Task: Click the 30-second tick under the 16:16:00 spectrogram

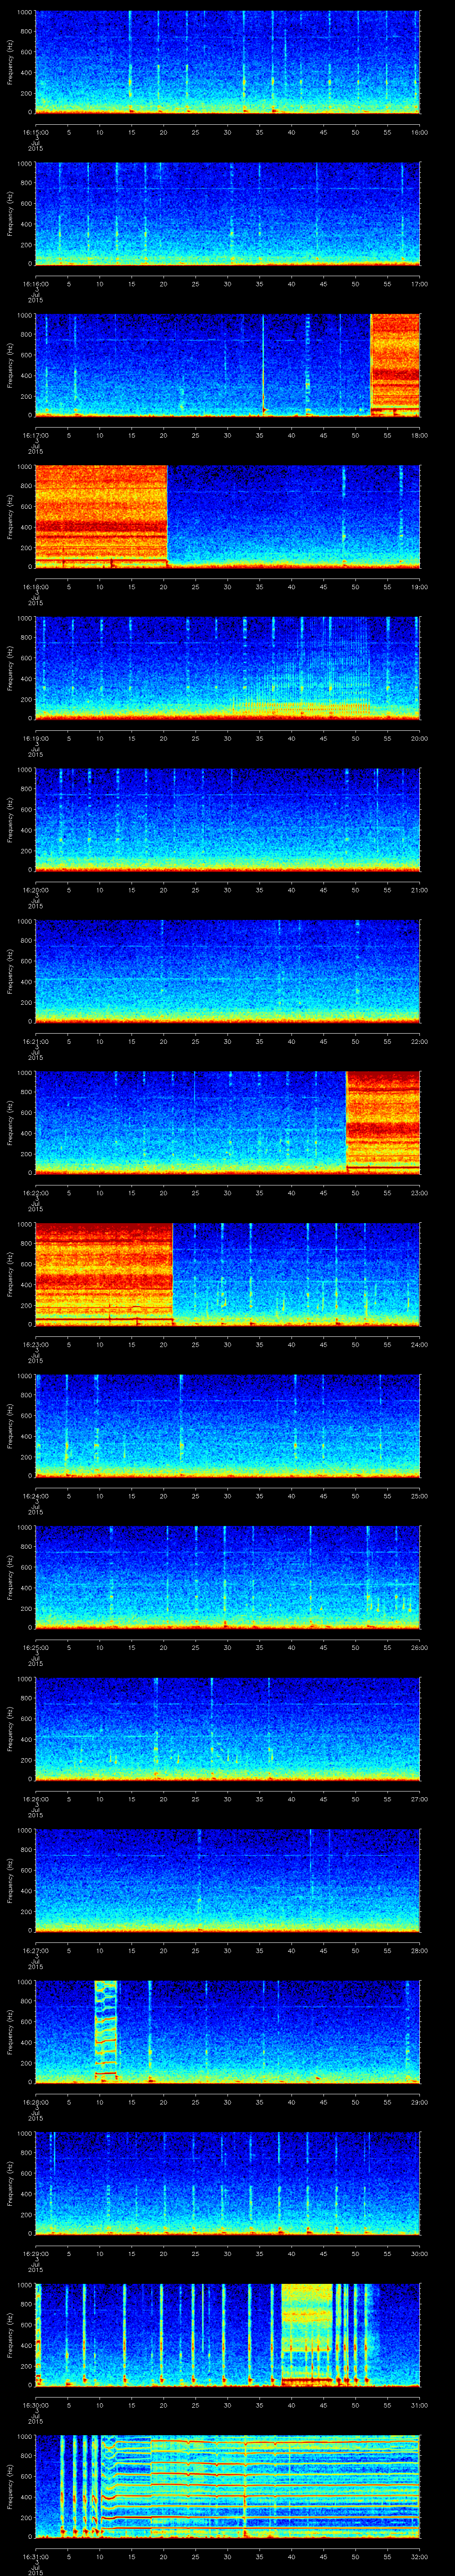Action: (227, 284)
